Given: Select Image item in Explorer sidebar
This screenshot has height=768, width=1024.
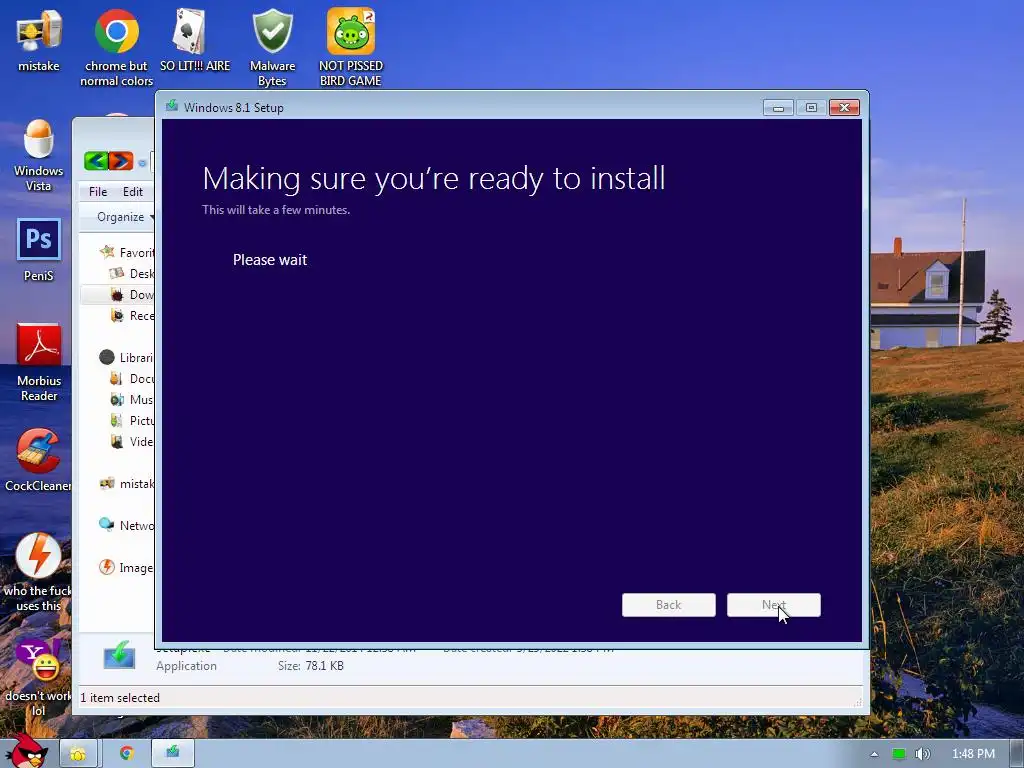Looking at the screenshot, I should coord(127,568).
